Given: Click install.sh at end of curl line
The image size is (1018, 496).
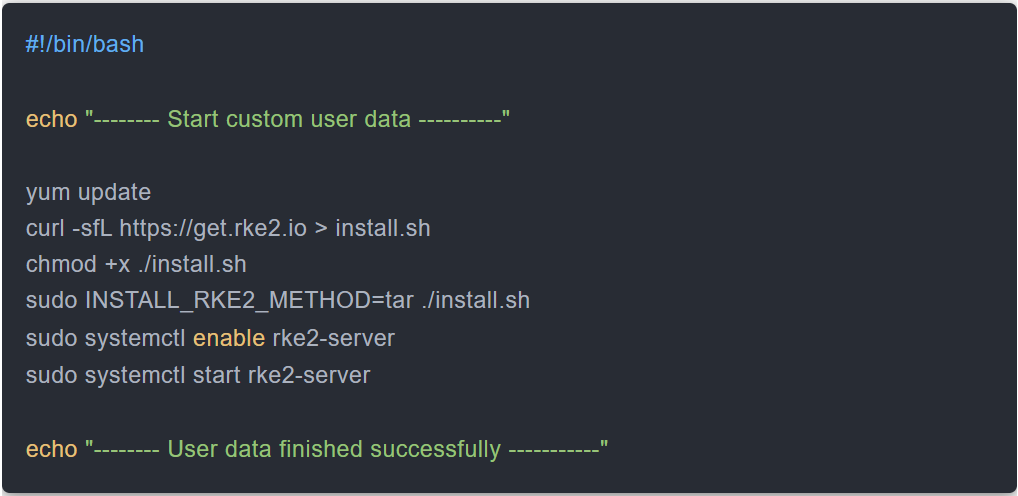Looking at the screenshot, I should point(383,228).
